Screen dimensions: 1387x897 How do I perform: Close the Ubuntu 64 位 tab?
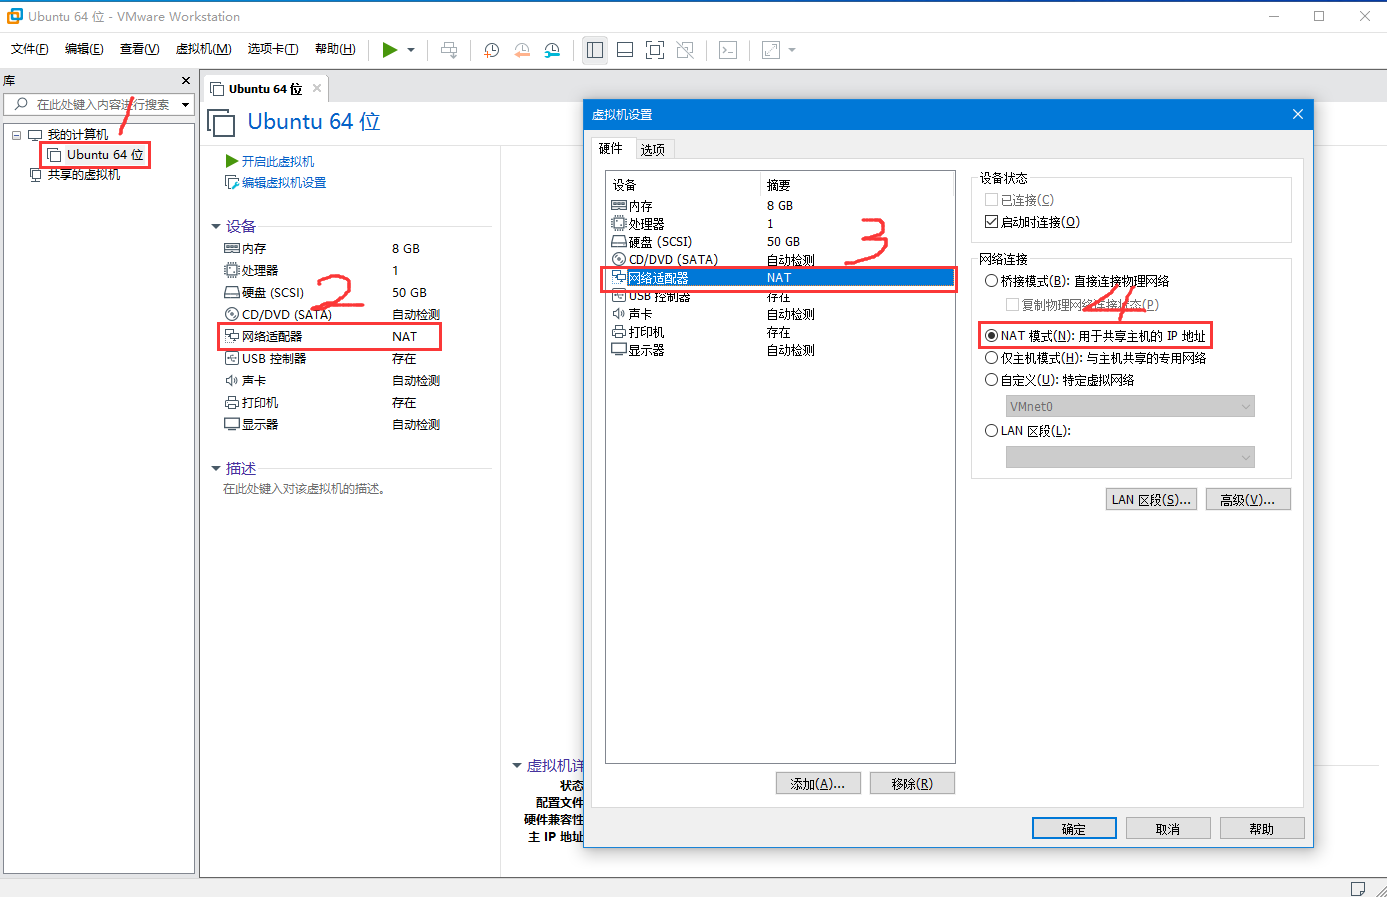point(317,88)
